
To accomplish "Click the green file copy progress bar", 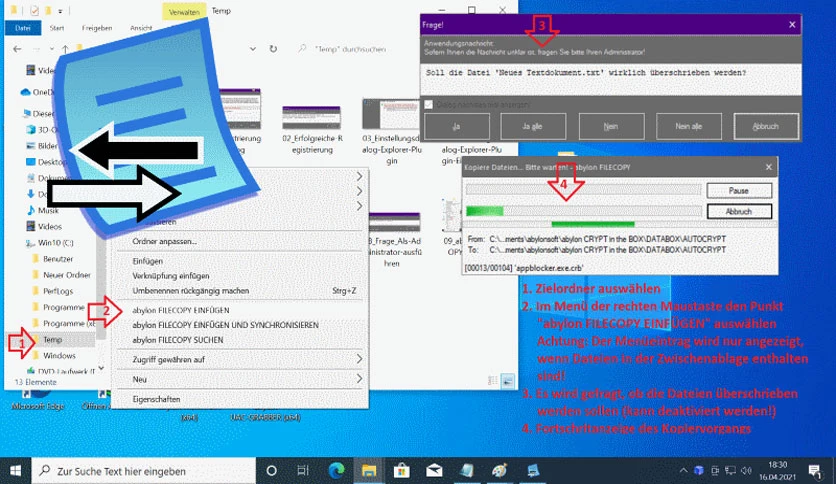I will click(584, 211).
